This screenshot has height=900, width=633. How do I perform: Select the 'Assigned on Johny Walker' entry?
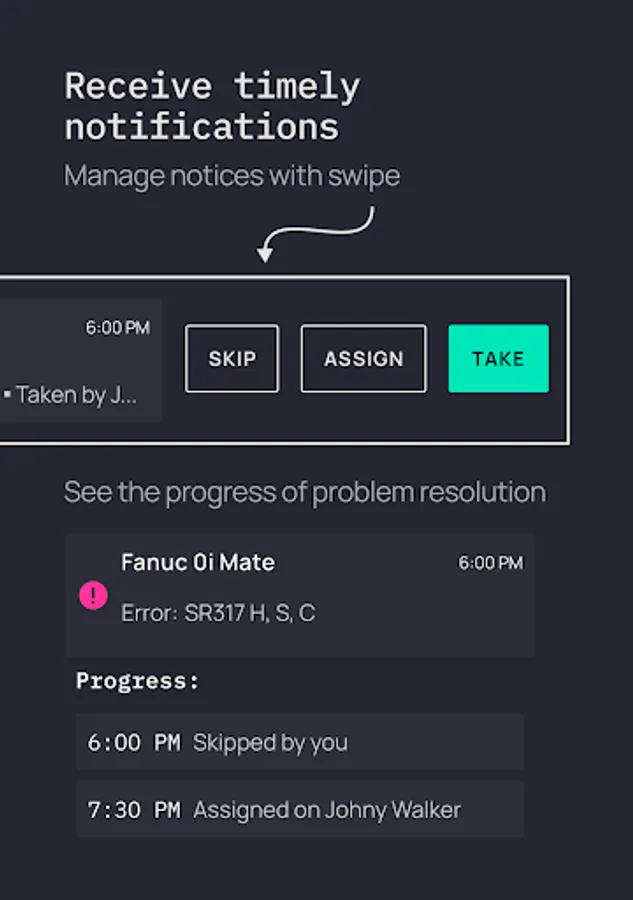pyautogui.click(x=327, y=810)
